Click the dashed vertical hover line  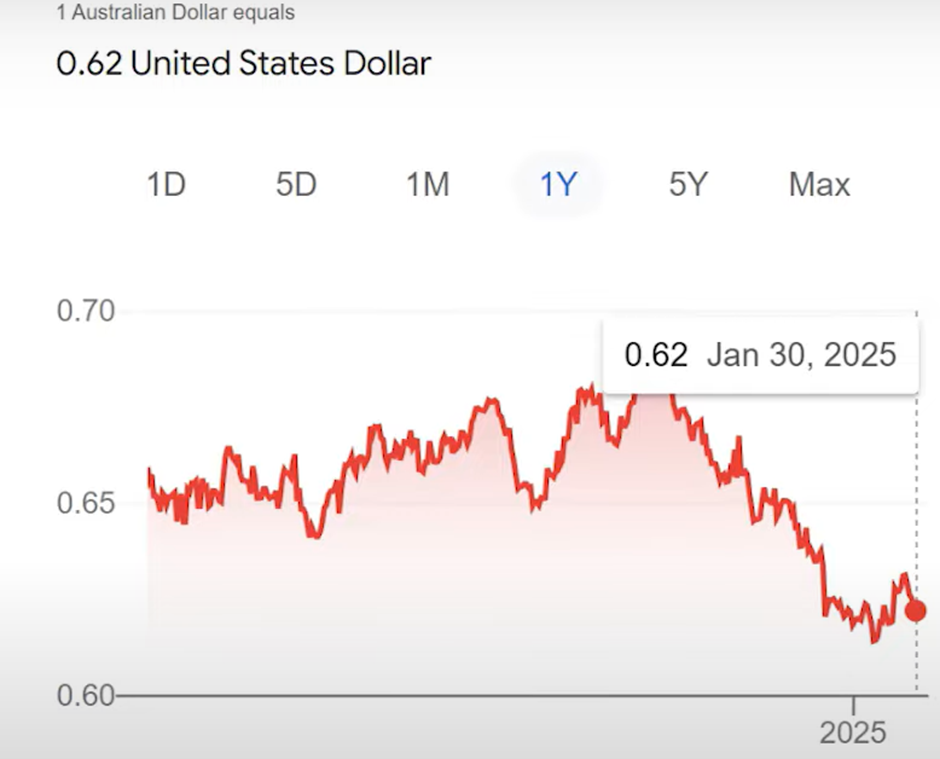[916, 500]
